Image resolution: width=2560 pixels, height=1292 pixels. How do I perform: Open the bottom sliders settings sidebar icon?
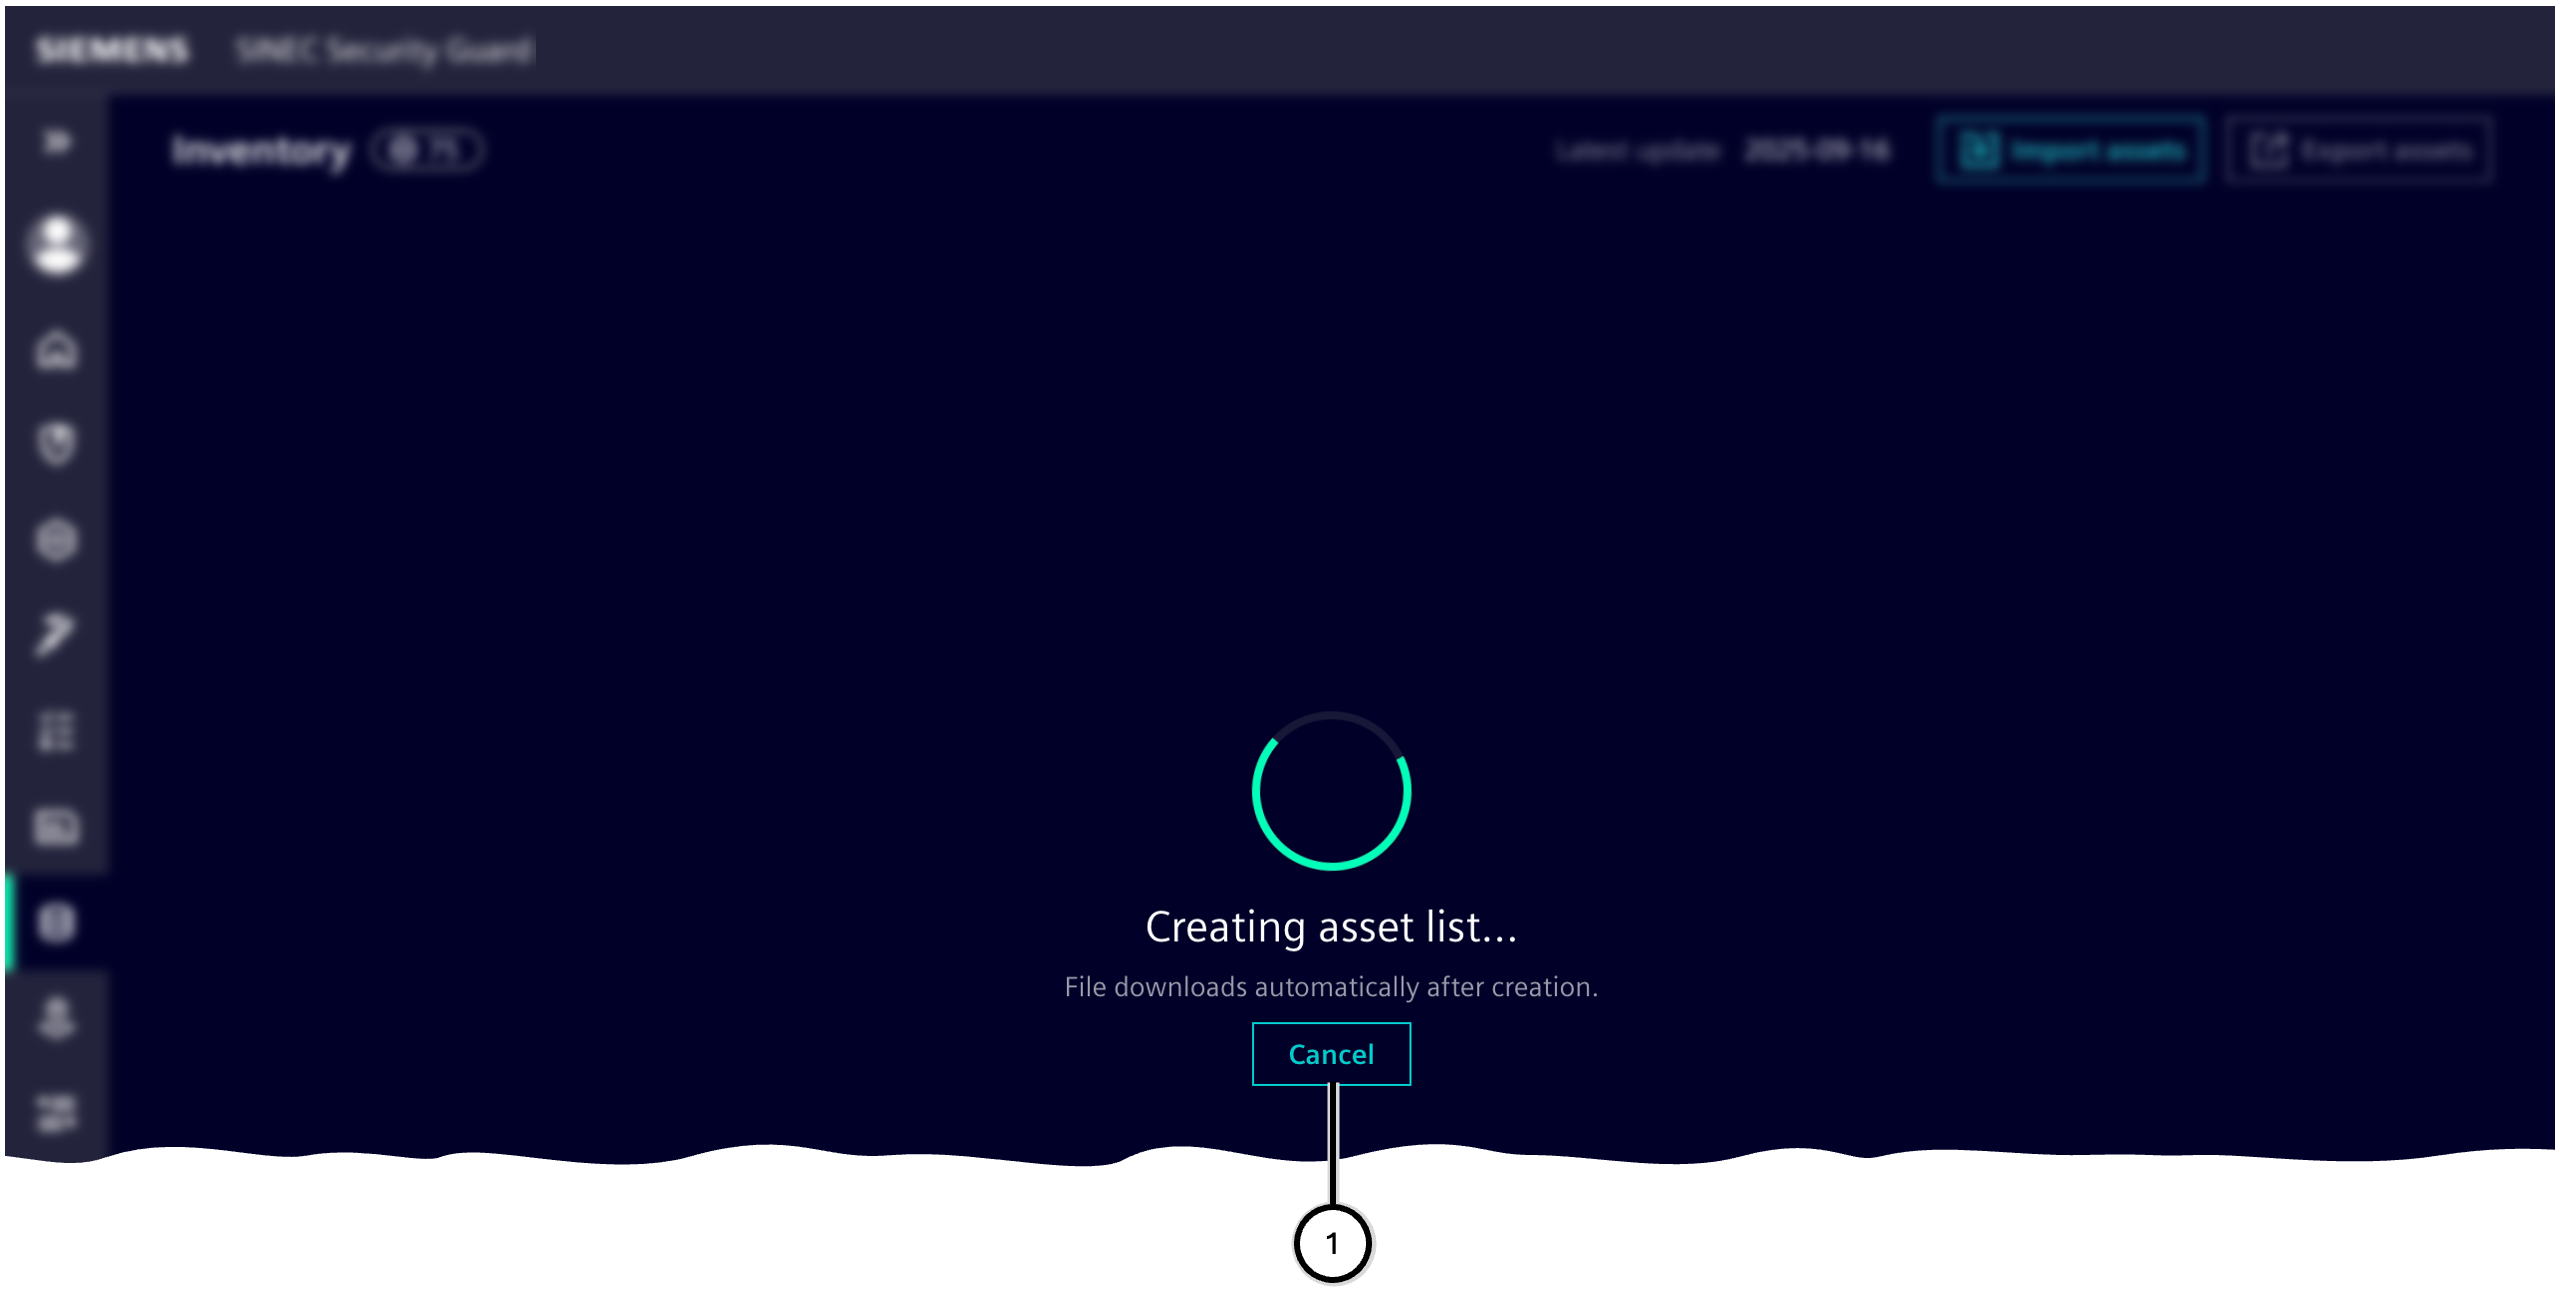tap(57, 1113)
